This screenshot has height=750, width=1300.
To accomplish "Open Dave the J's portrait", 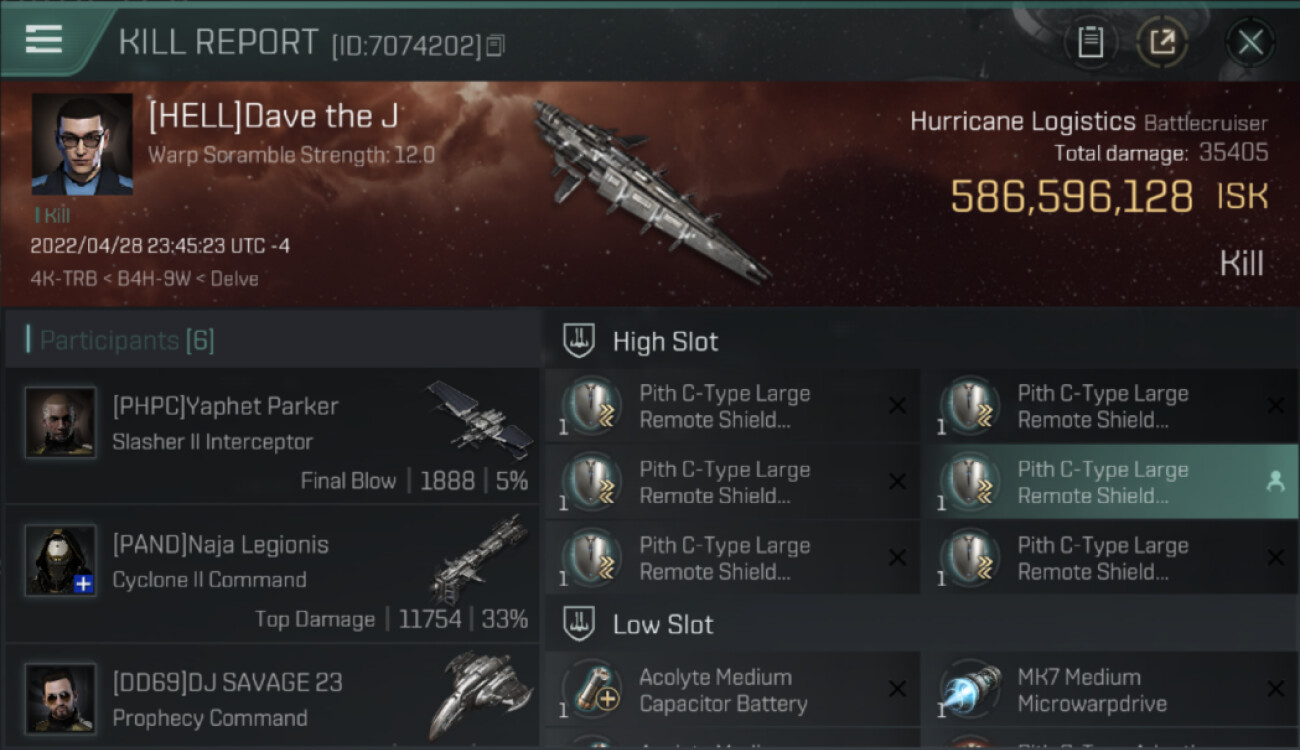I will coord(82,144).
